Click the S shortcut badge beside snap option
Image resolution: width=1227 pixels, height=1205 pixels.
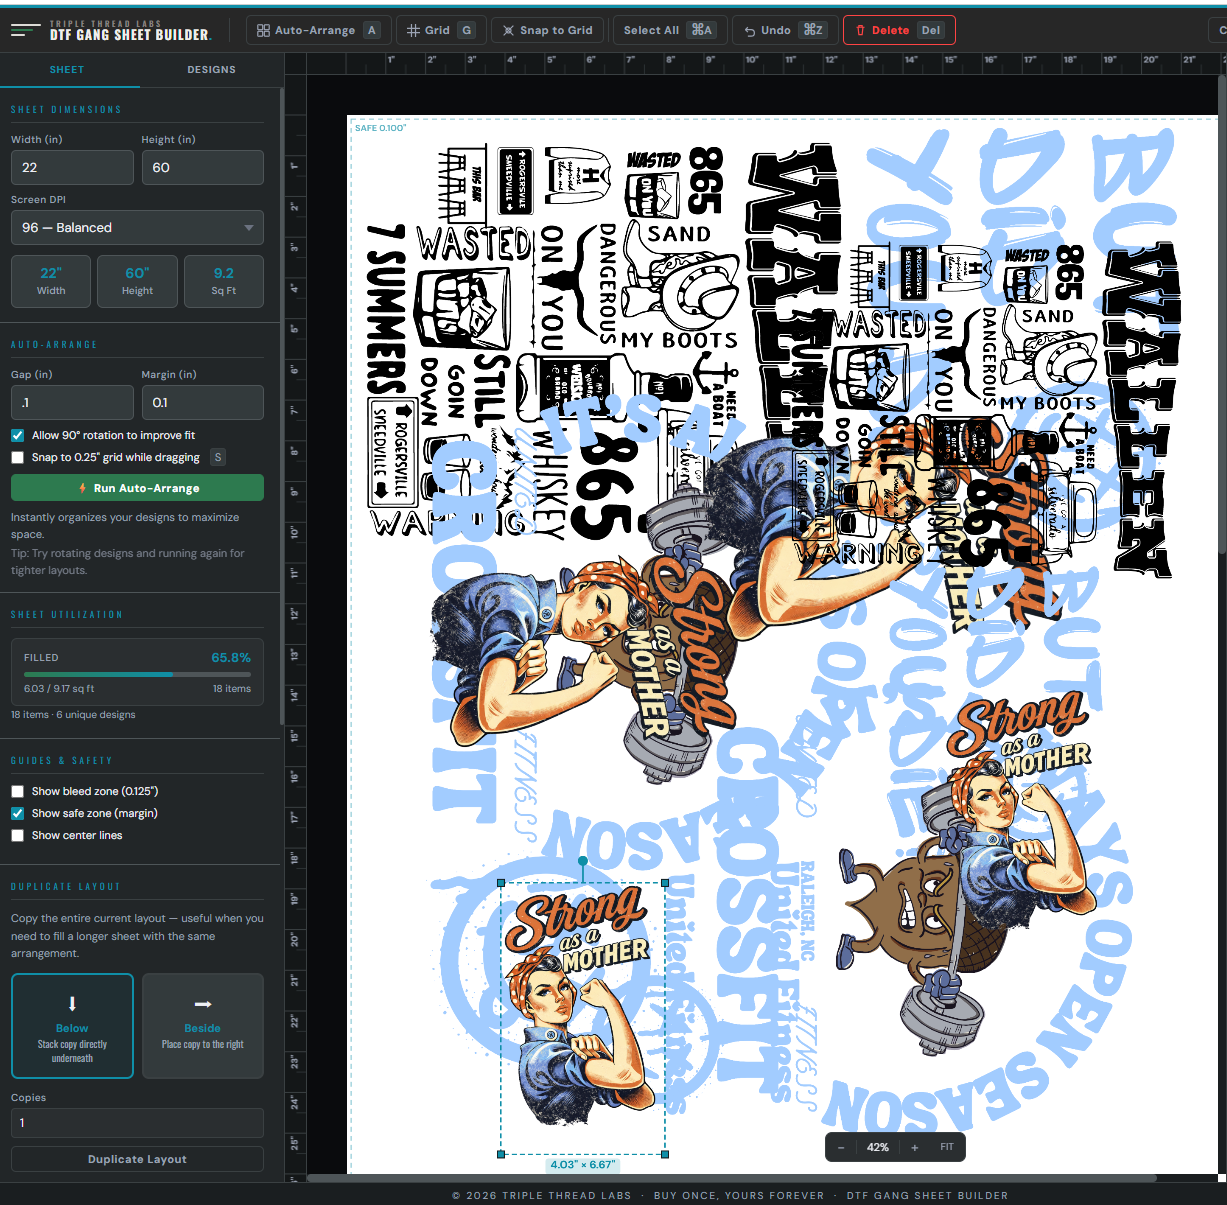tap(218, 457)
